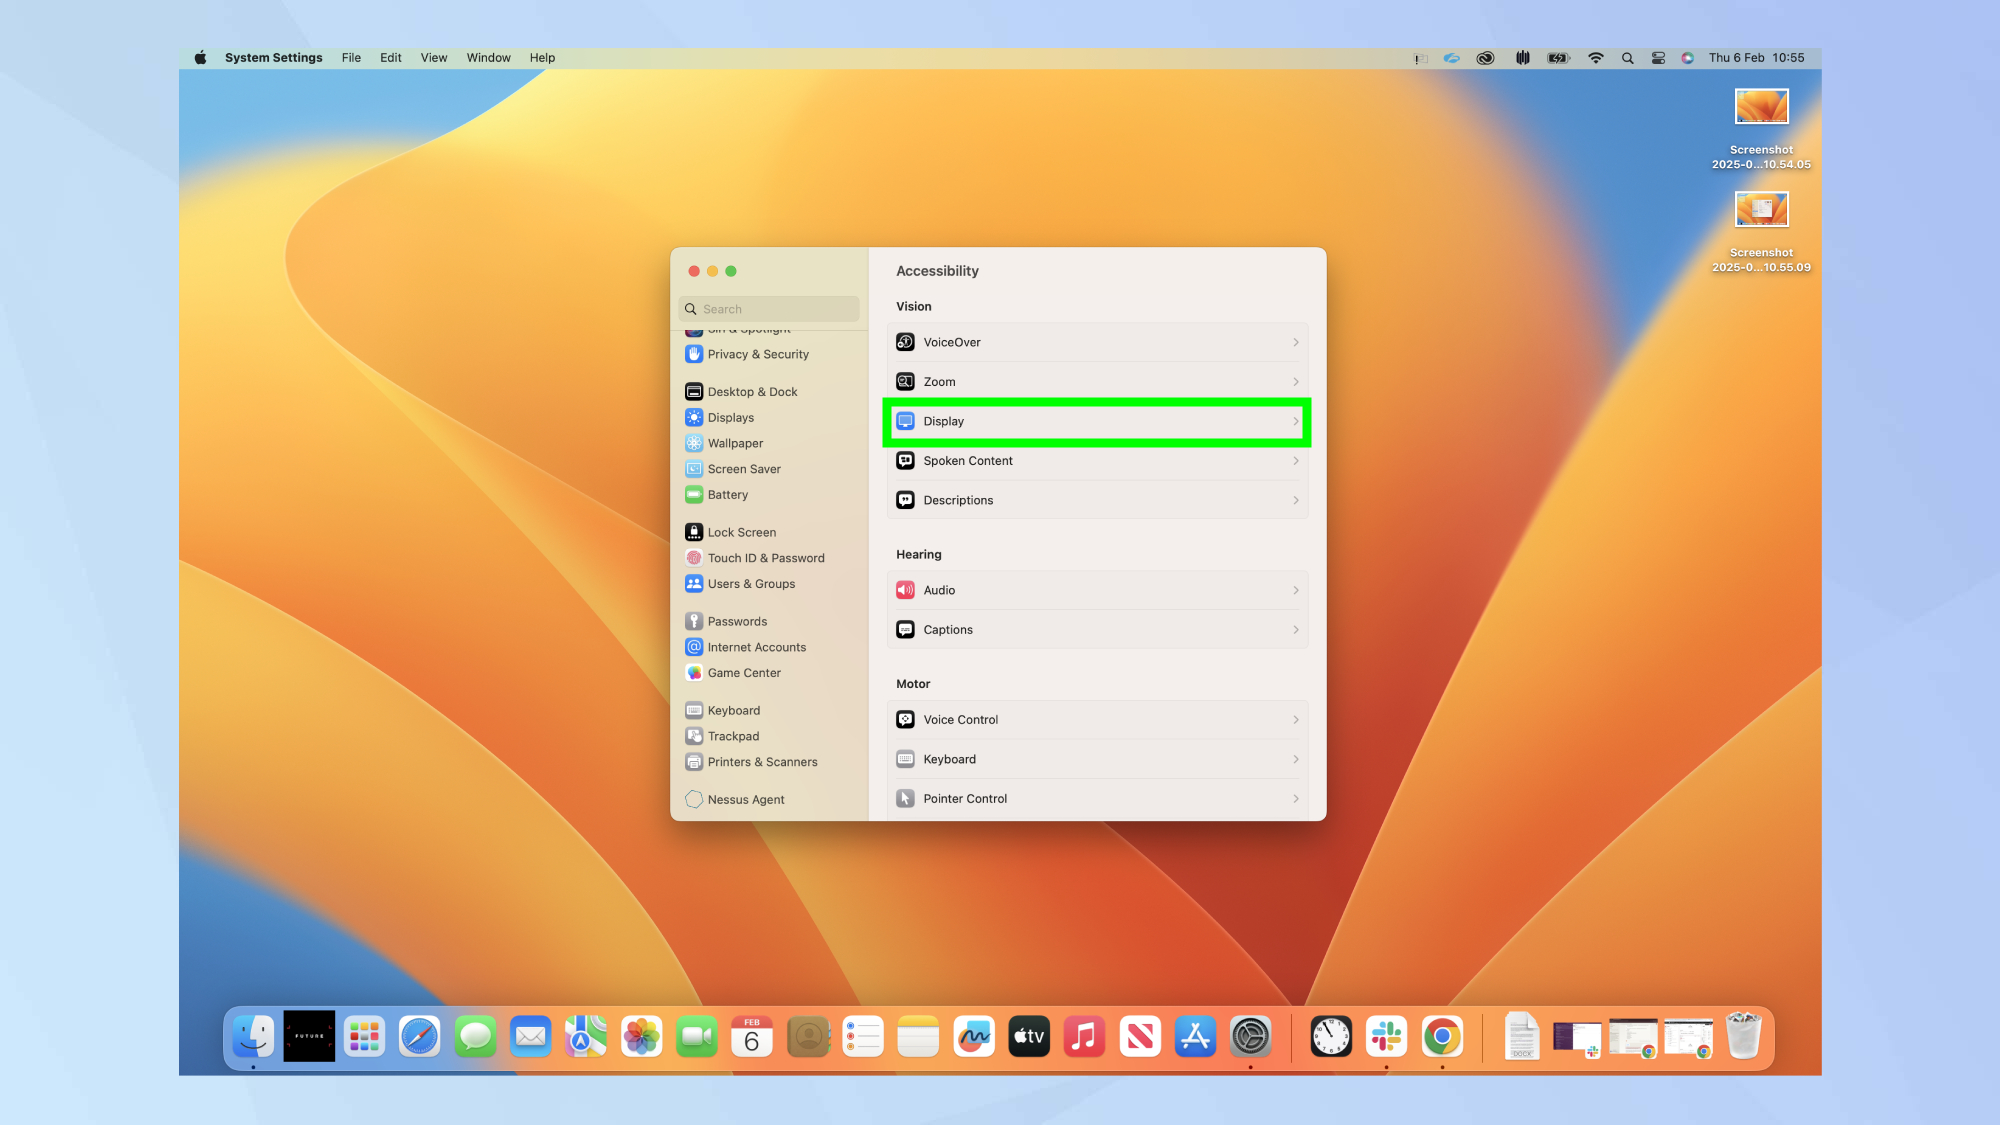Open Privacy & Security settings
Viewport: 2000px width, 1125px height.
pyautogui.click(x=757, y=354)
